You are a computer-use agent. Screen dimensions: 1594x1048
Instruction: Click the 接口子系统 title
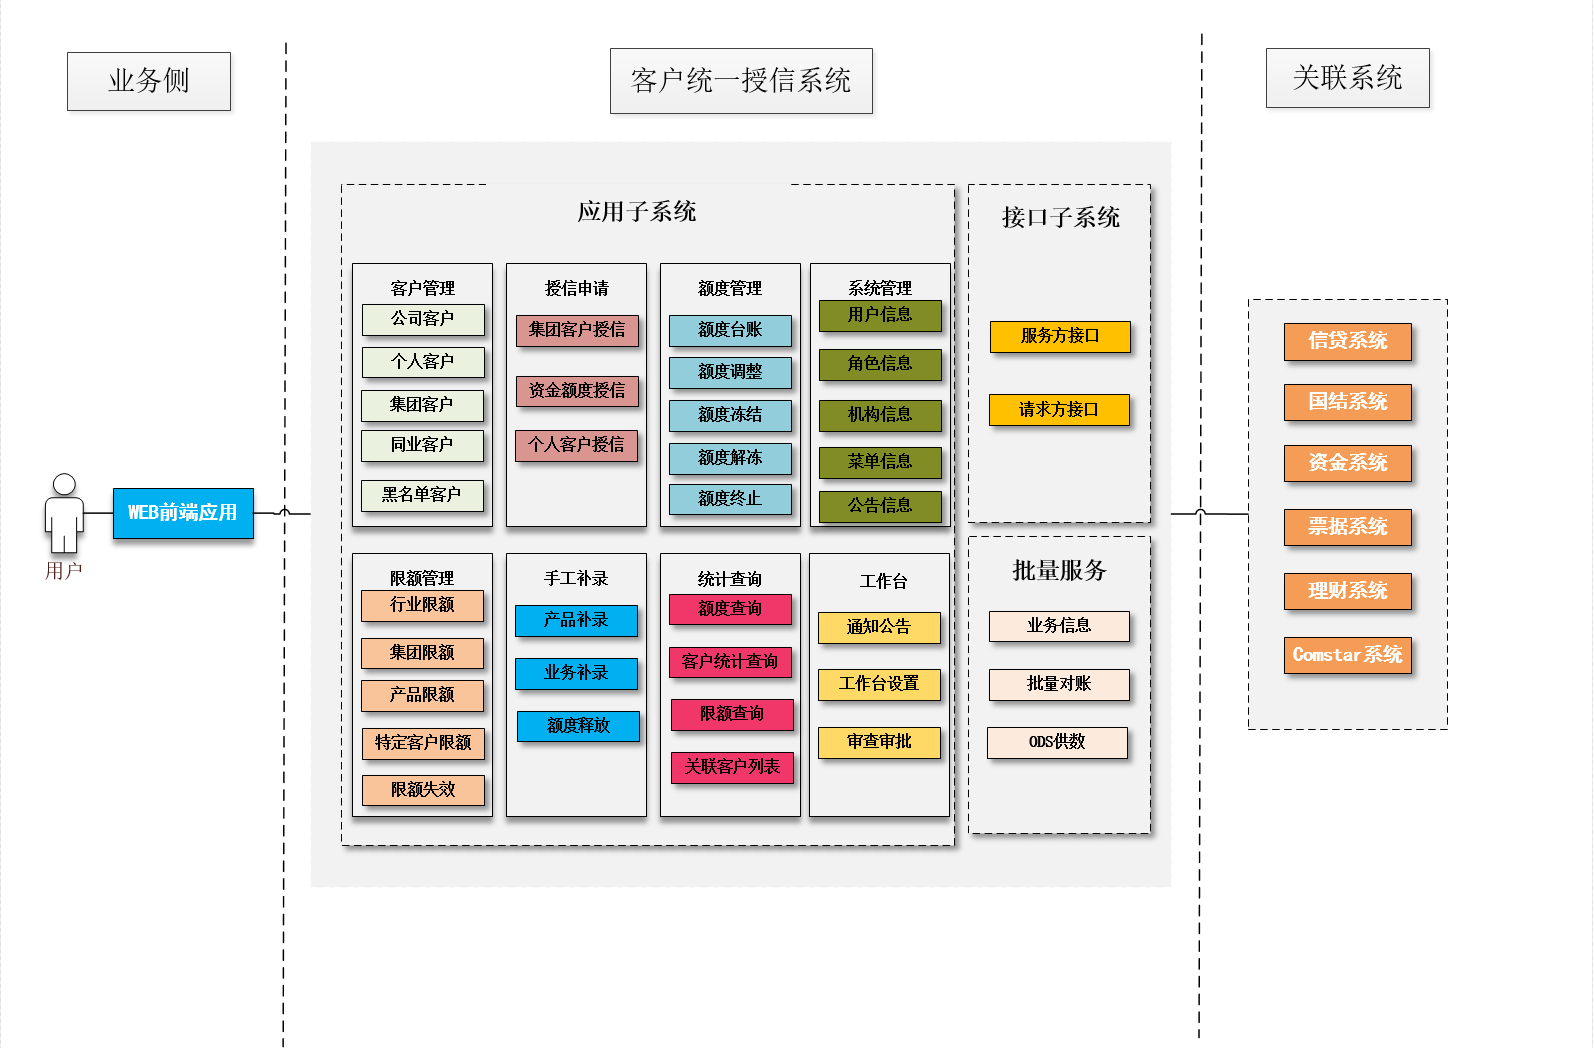1060,217
